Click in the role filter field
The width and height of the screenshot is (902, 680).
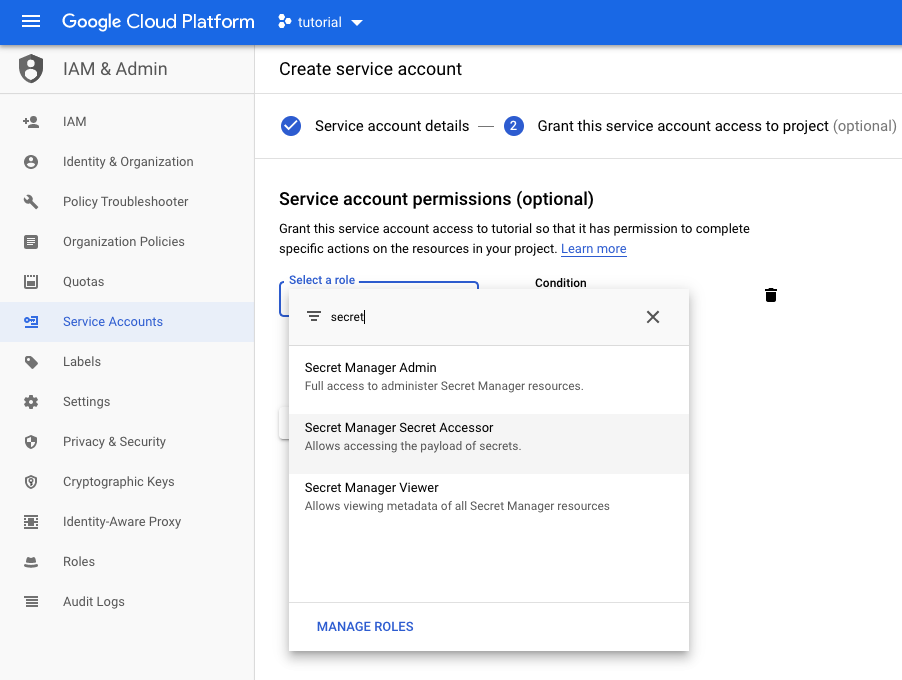[482, 317]
